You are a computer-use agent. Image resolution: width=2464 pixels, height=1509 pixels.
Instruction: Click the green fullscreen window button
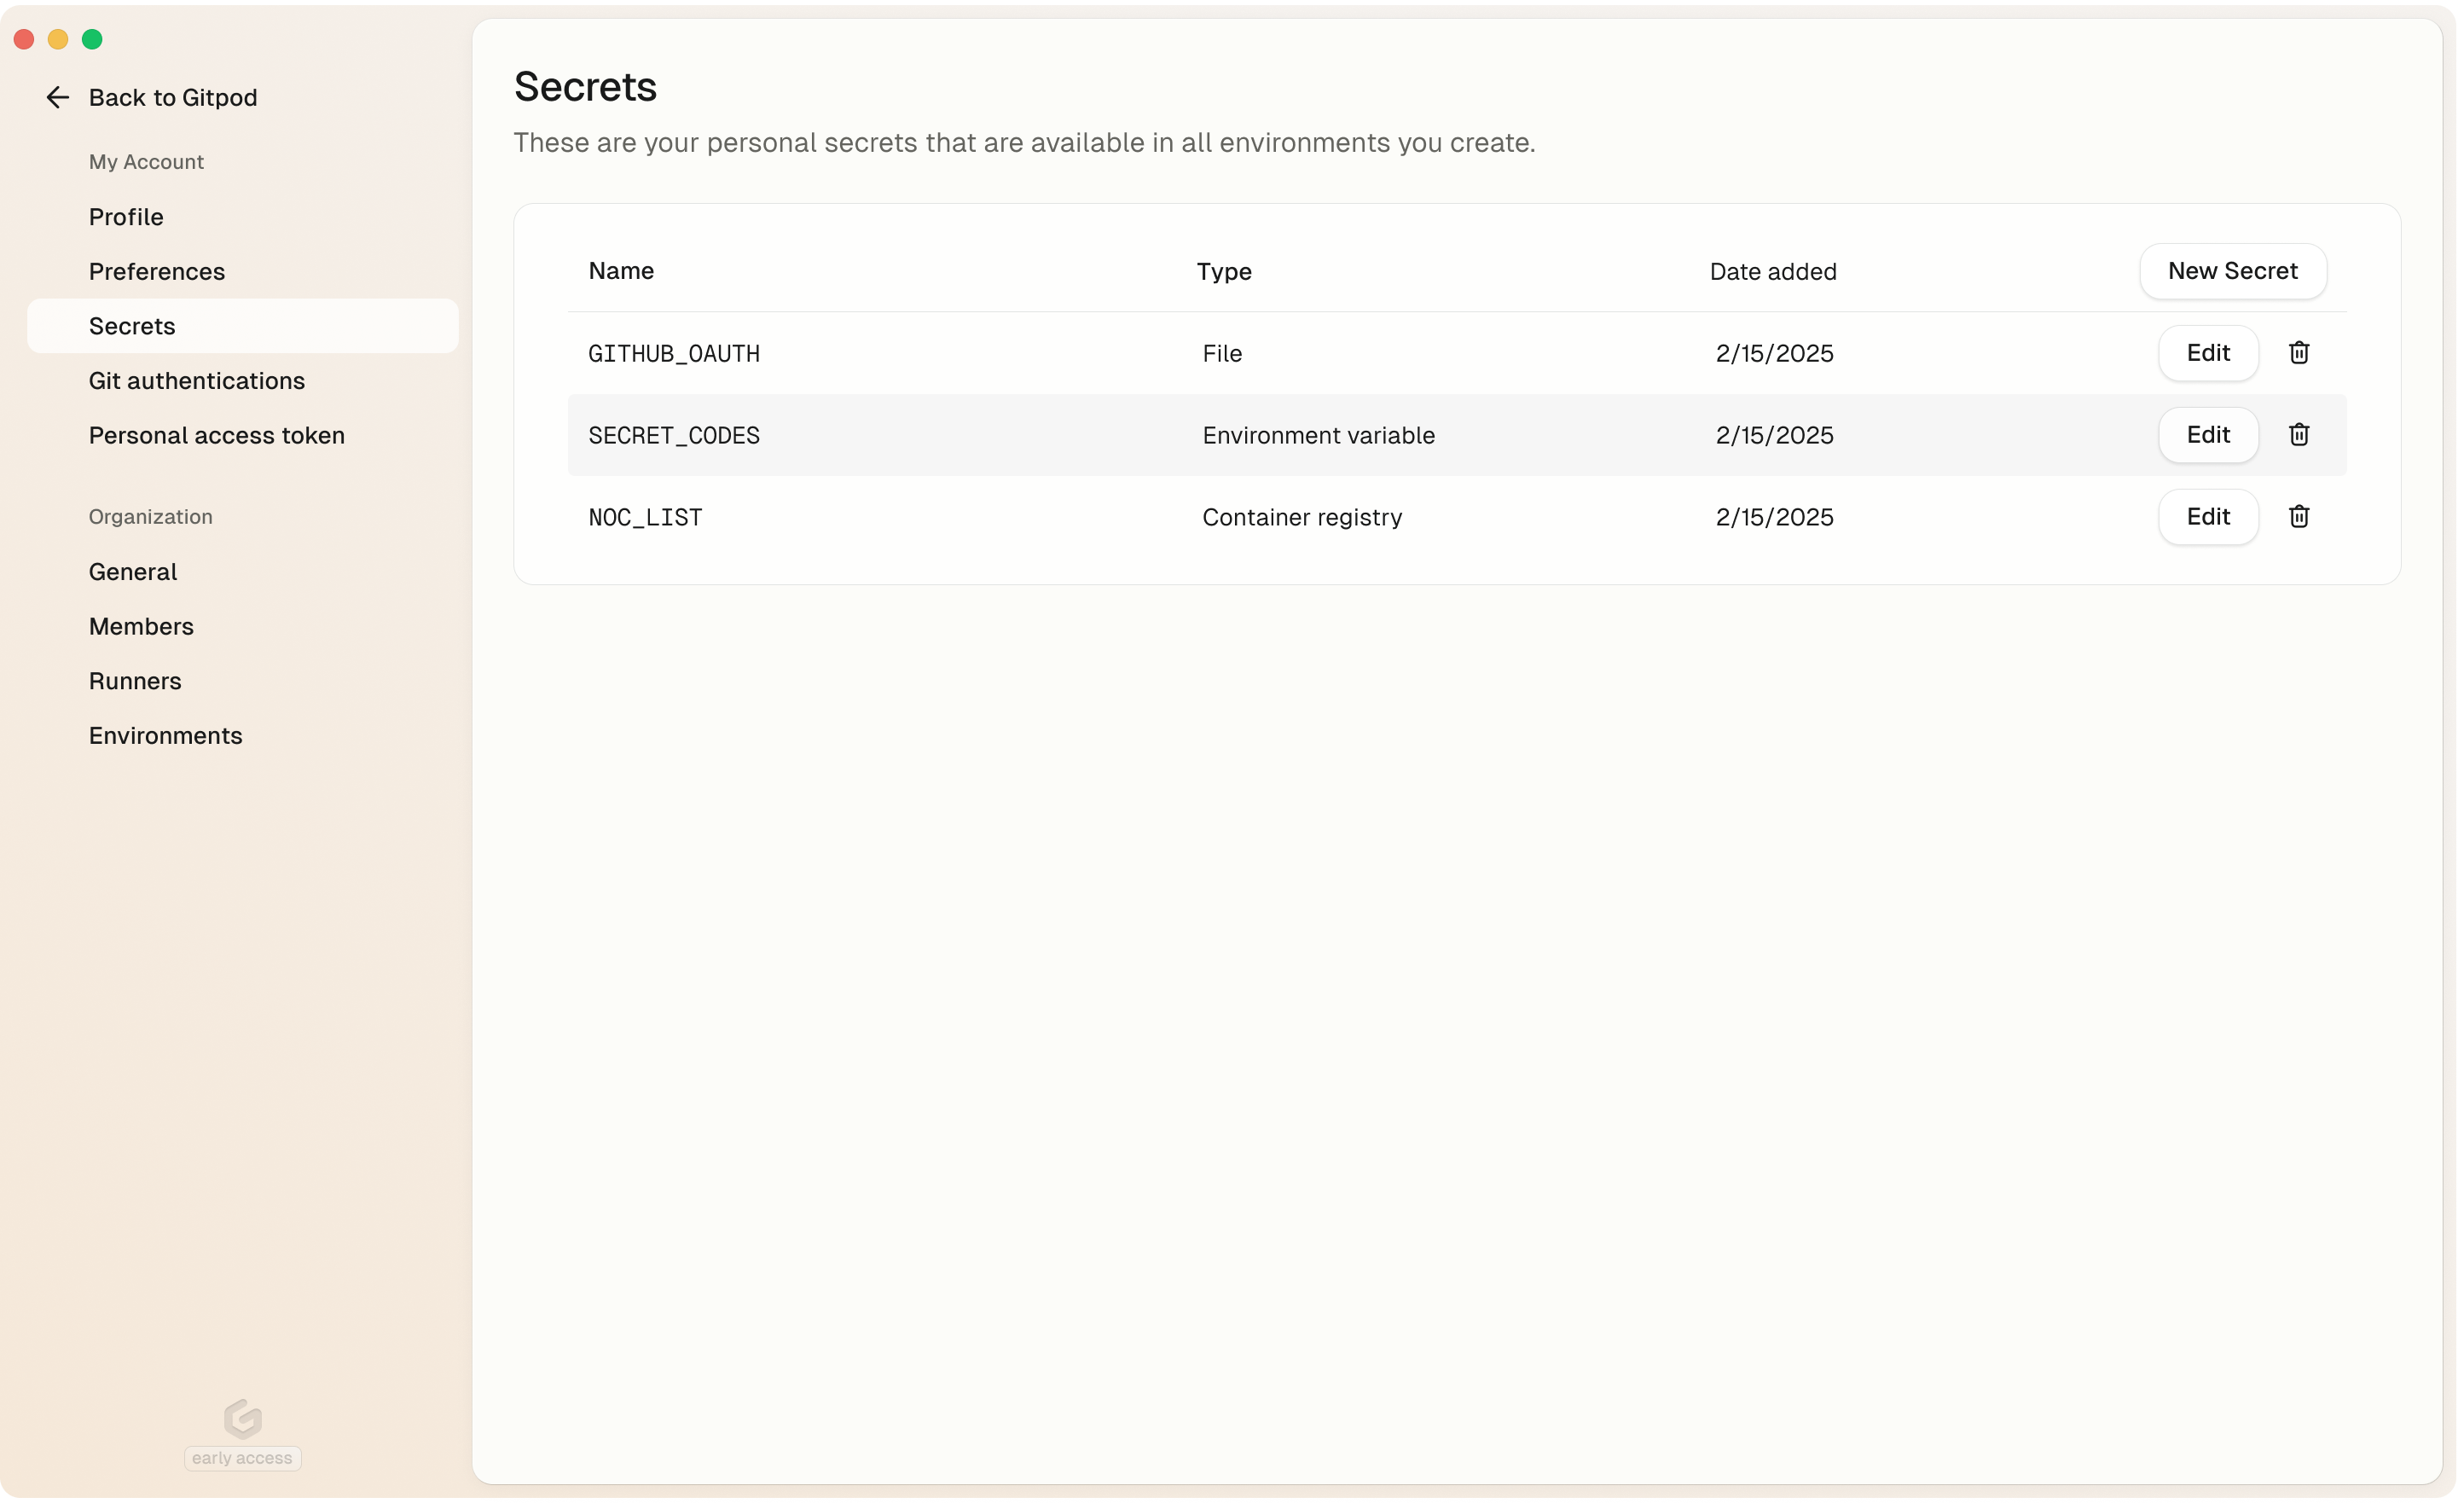click(x=92, y=39)
